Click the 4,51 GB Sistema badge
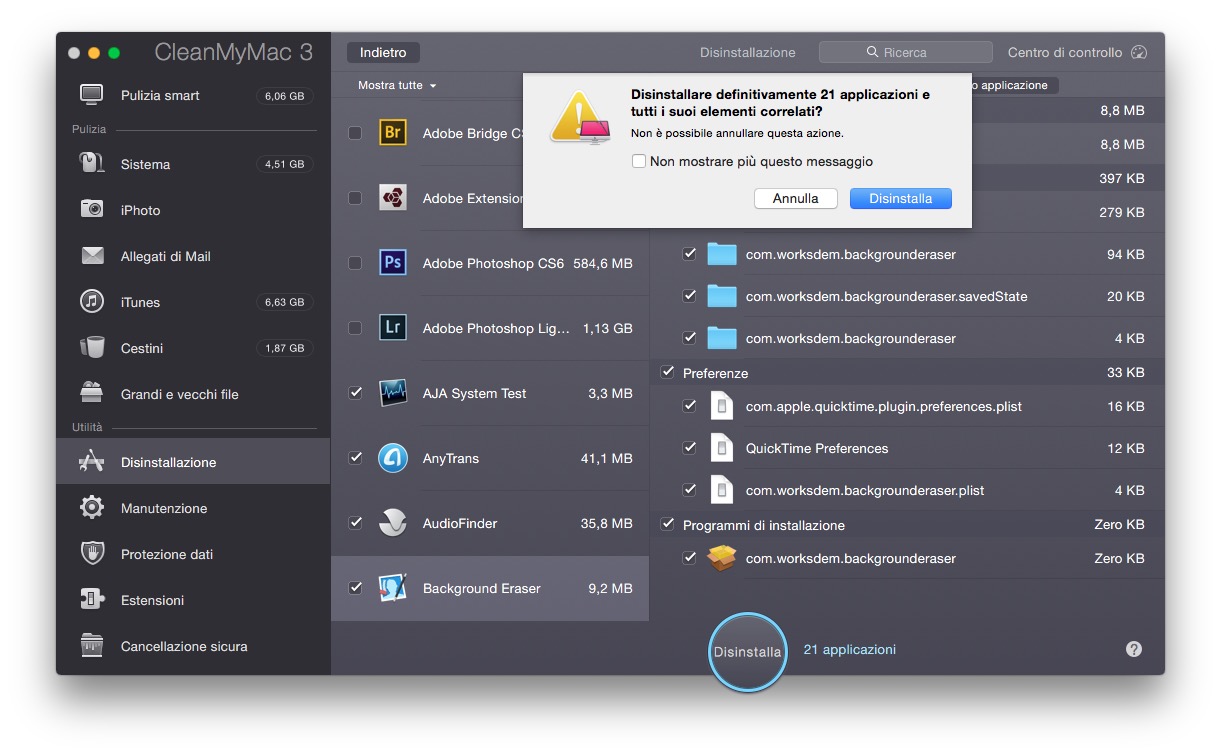 pyautogui.click(x=284, y=164)
